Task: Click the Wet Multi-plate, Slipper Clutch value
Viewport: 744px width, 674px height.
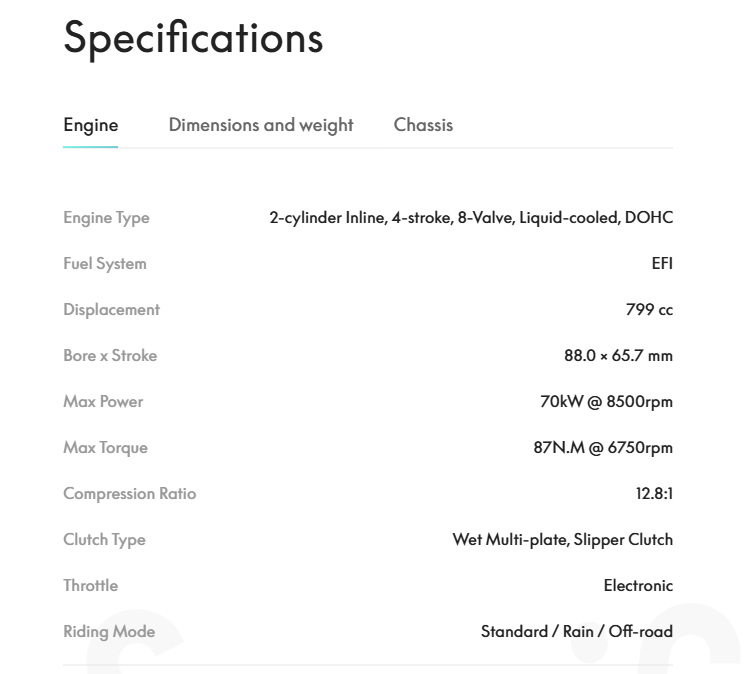Action: tap(562, 540)
